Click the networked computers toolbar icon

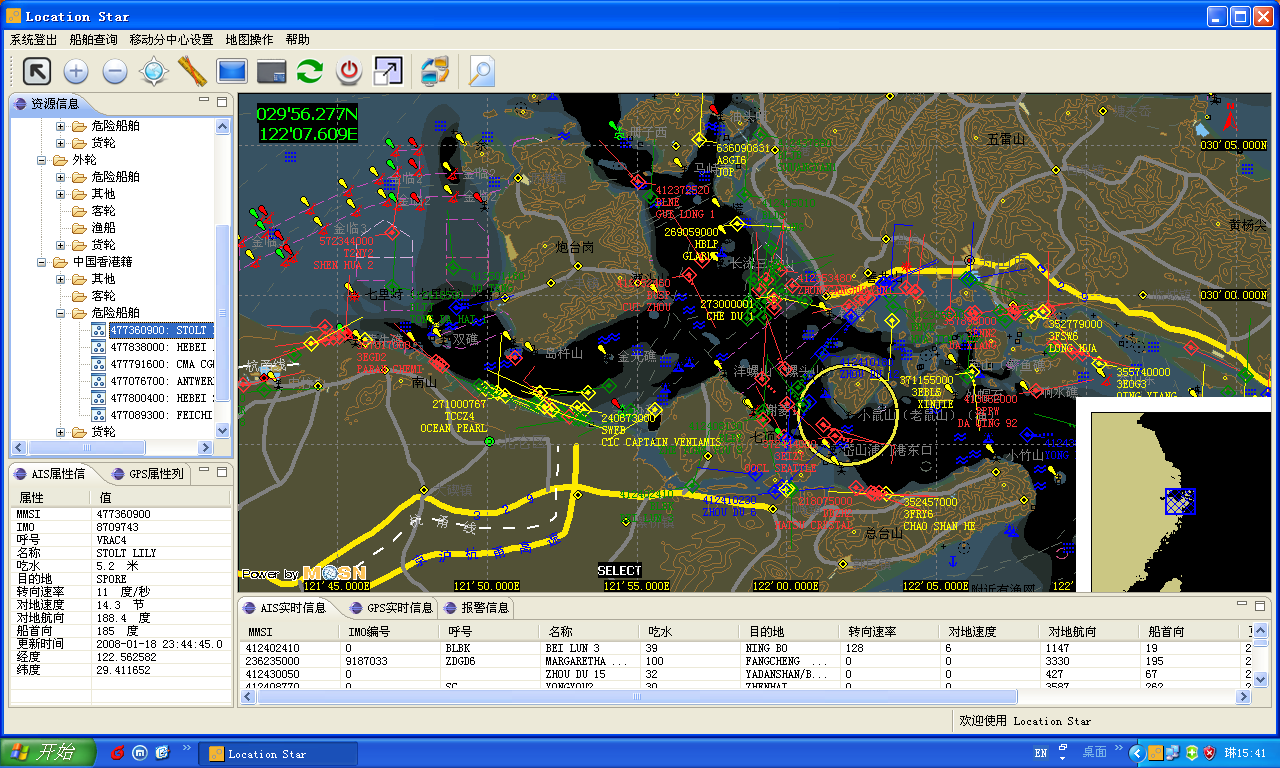(434, 71)
